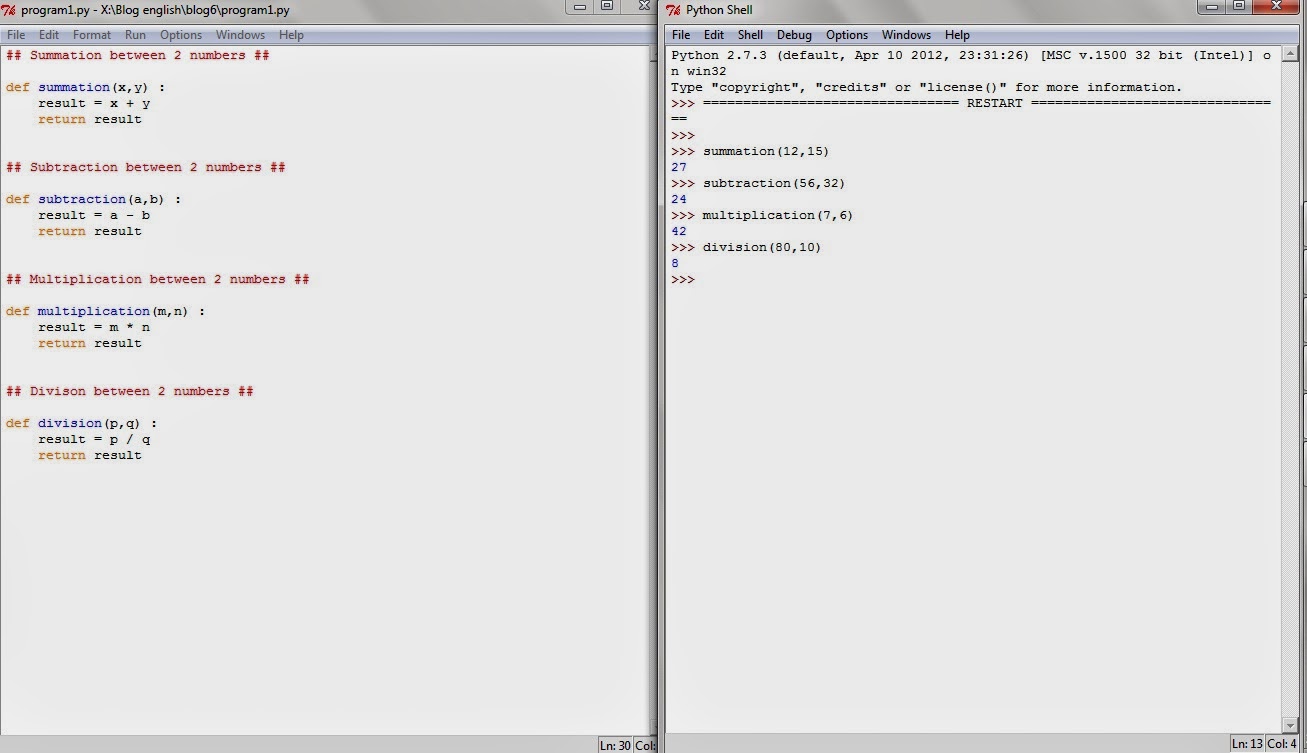Open the Windows menu in Python Shell

[906, 34]
